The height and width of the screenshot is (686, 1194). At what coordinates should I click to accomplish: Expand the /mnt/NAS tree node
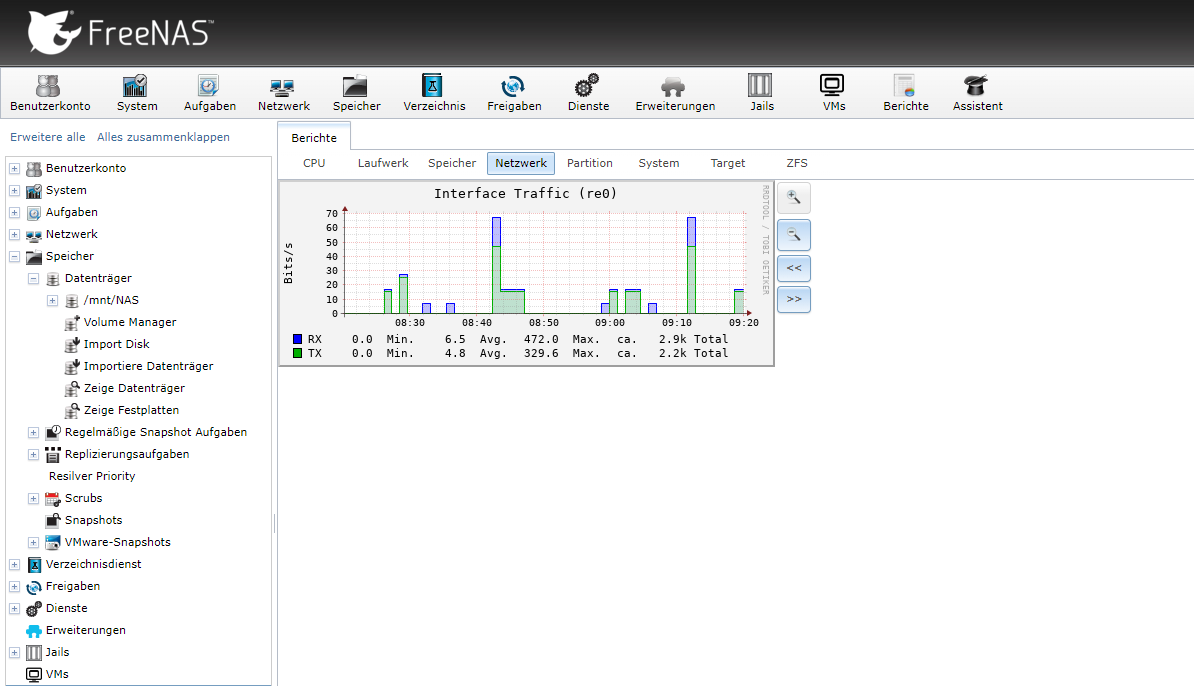53,301
